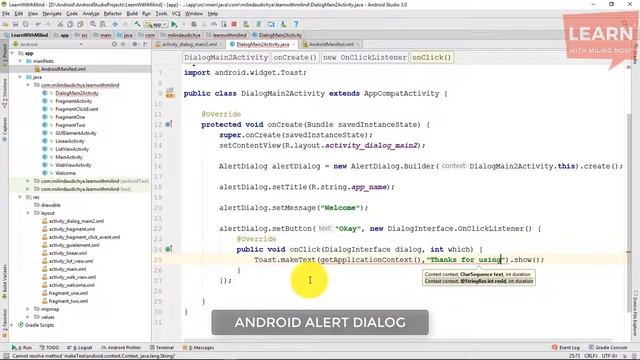Click the Paste icon in toolbar

point(80,24)
